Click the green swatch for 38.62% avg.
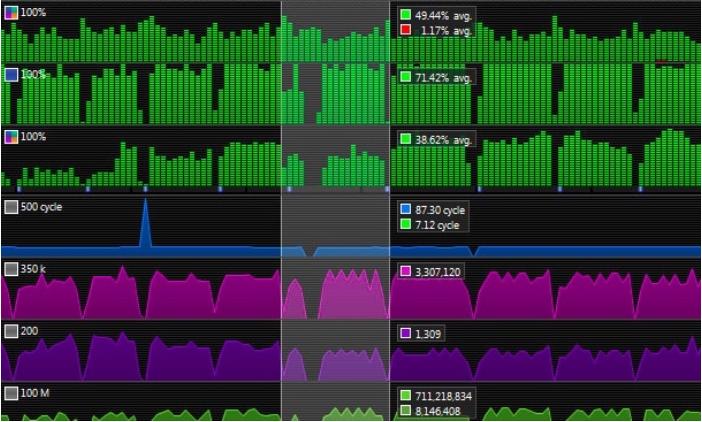This screenshot has width=702, height=422. pyautogui.click(x=406, y=140)
